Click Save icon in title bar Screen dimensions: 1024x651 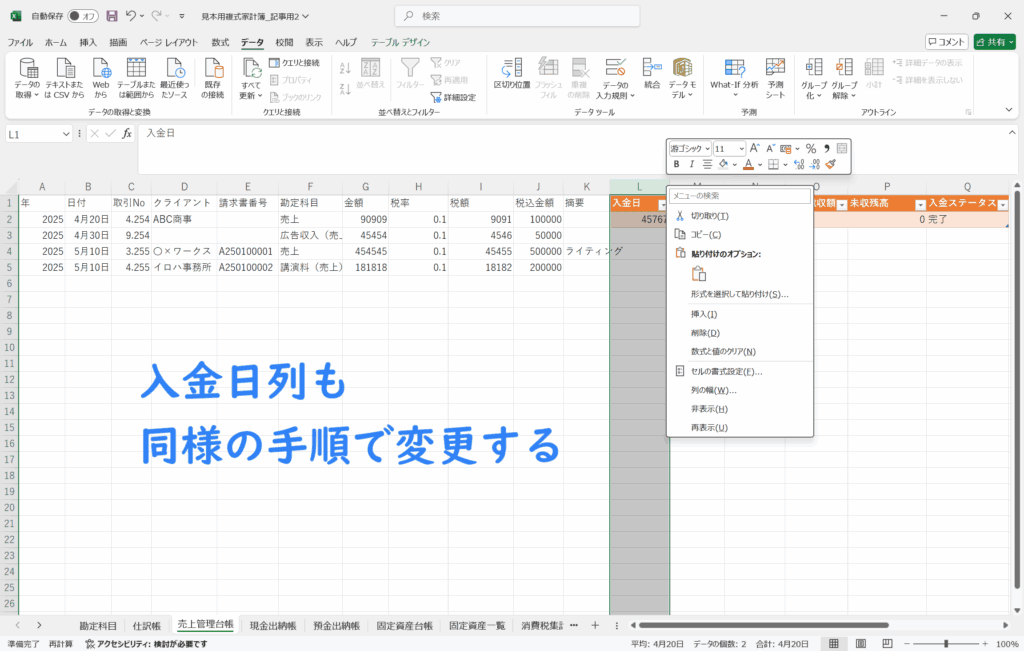click(x=111, y=17)
